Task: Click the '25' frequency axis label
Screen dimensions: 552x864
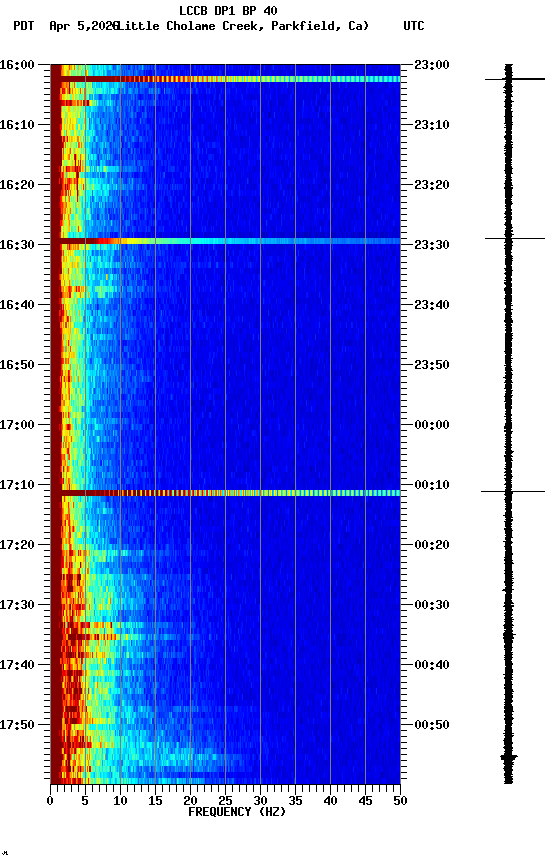Action: point(225,801)
